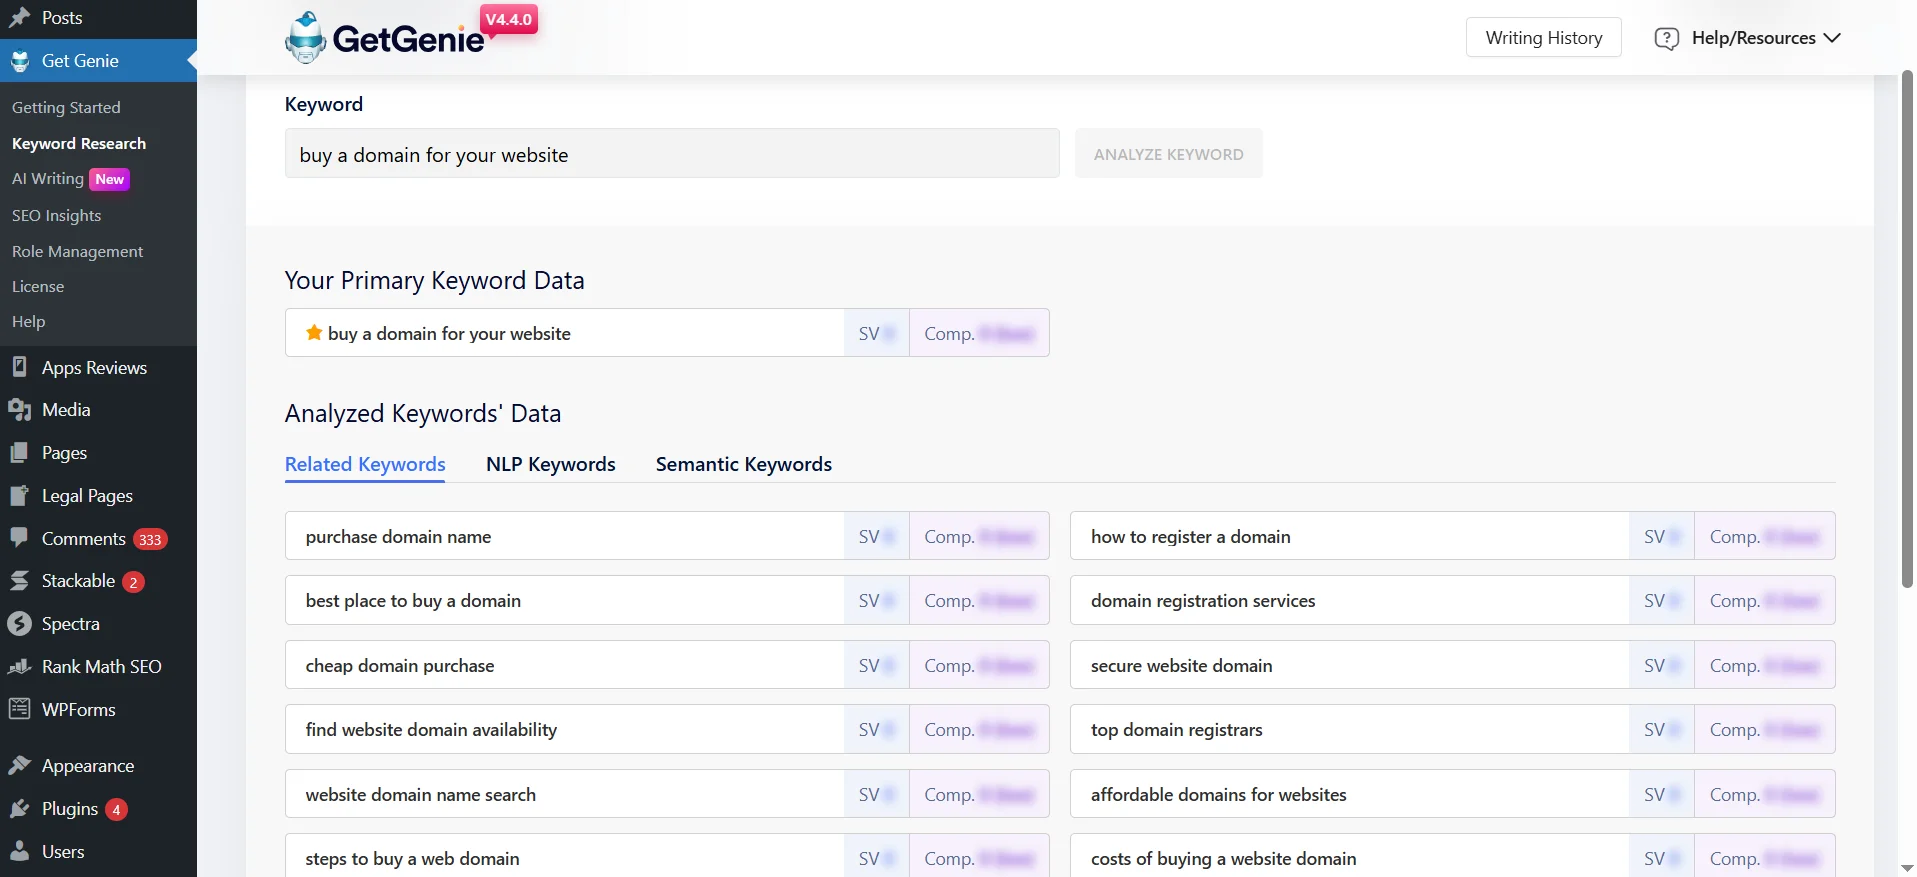The width and height of the screenshot is (1917, 877).
Task: Open Getting Started submenu item
Action: pos(66,107)
